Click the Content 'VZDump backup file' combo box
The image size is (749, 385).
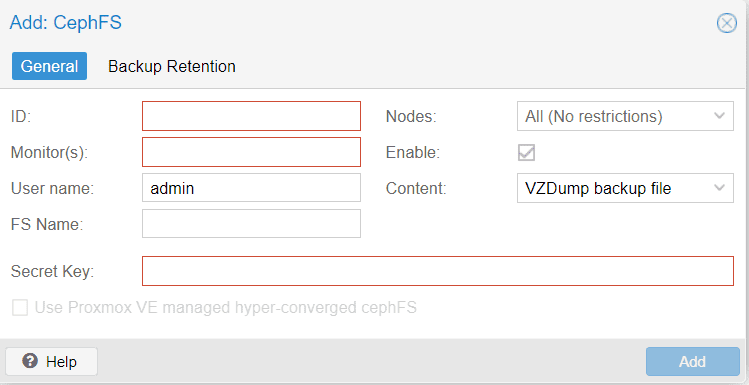coord(625,188)
